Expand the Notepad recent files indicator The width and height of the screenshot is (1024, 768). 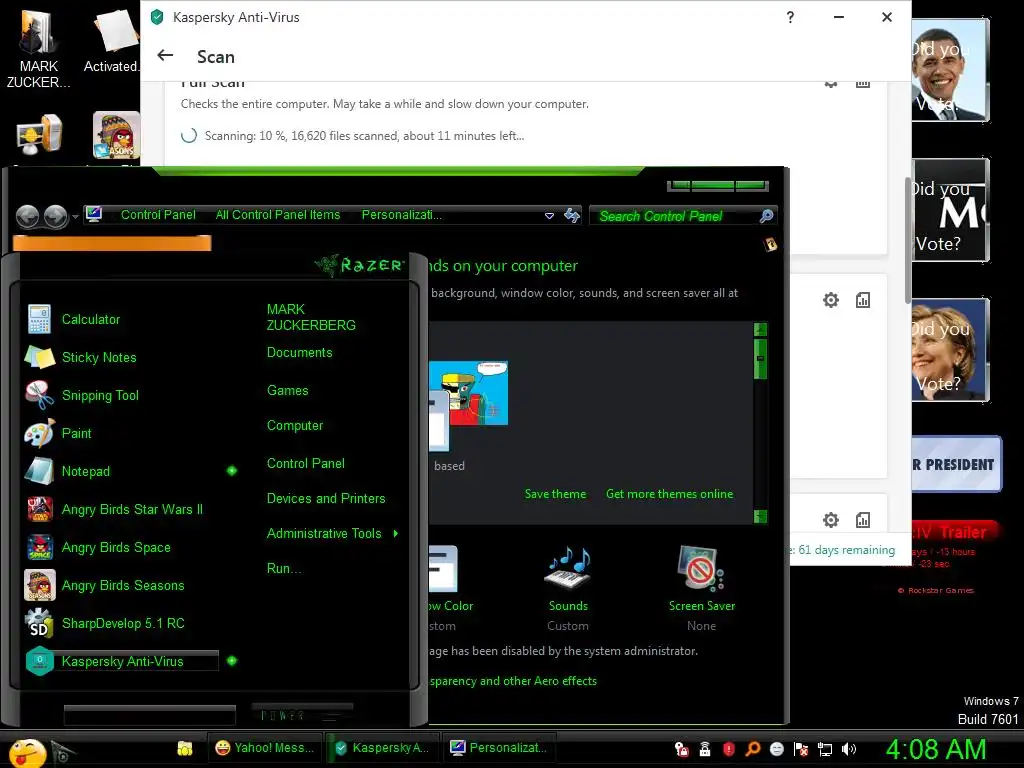[232, 471]
